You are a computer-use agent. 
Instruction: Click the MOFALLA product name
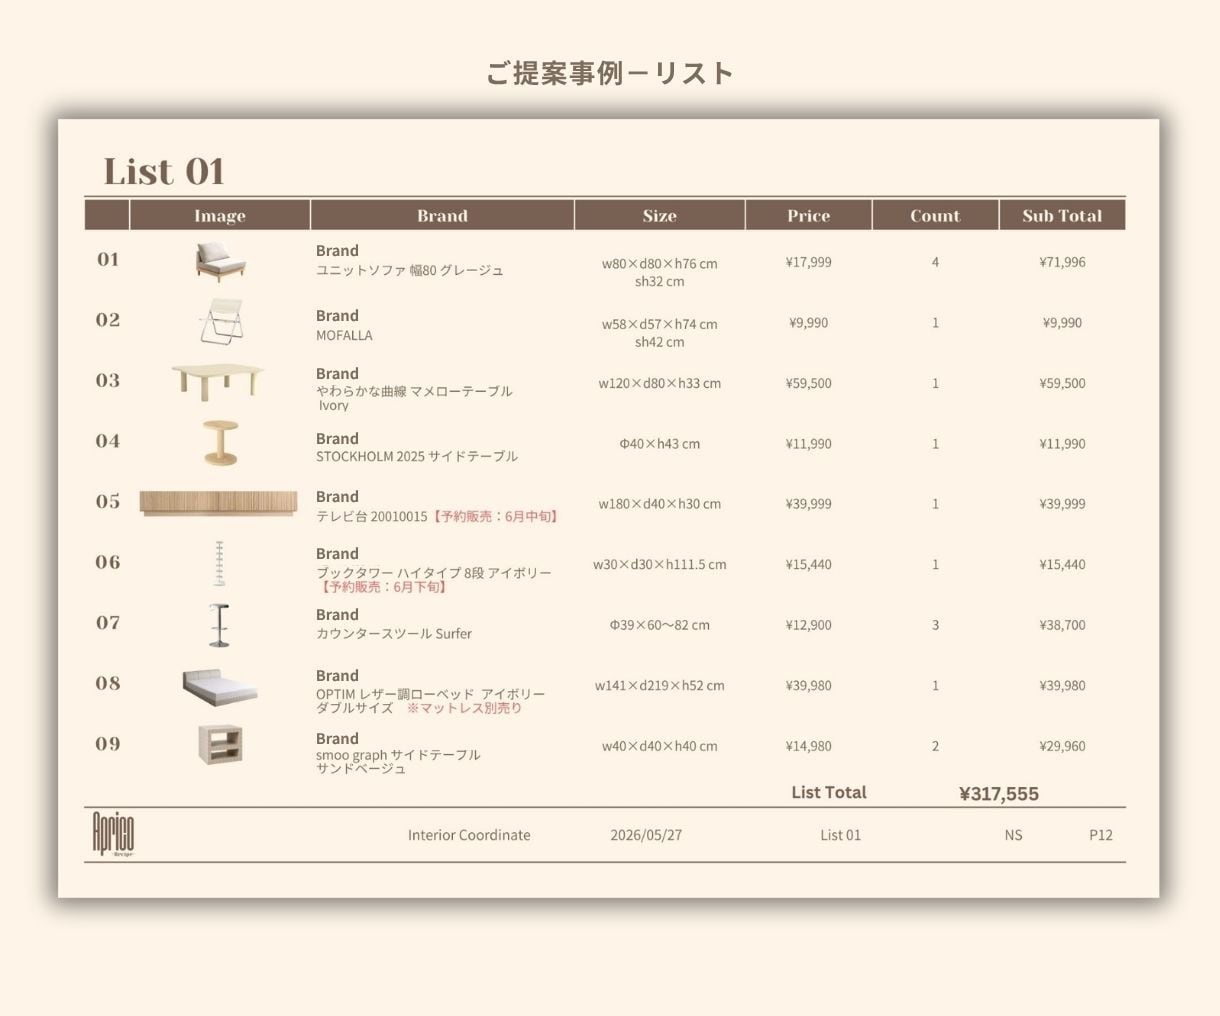pos(344,335)
